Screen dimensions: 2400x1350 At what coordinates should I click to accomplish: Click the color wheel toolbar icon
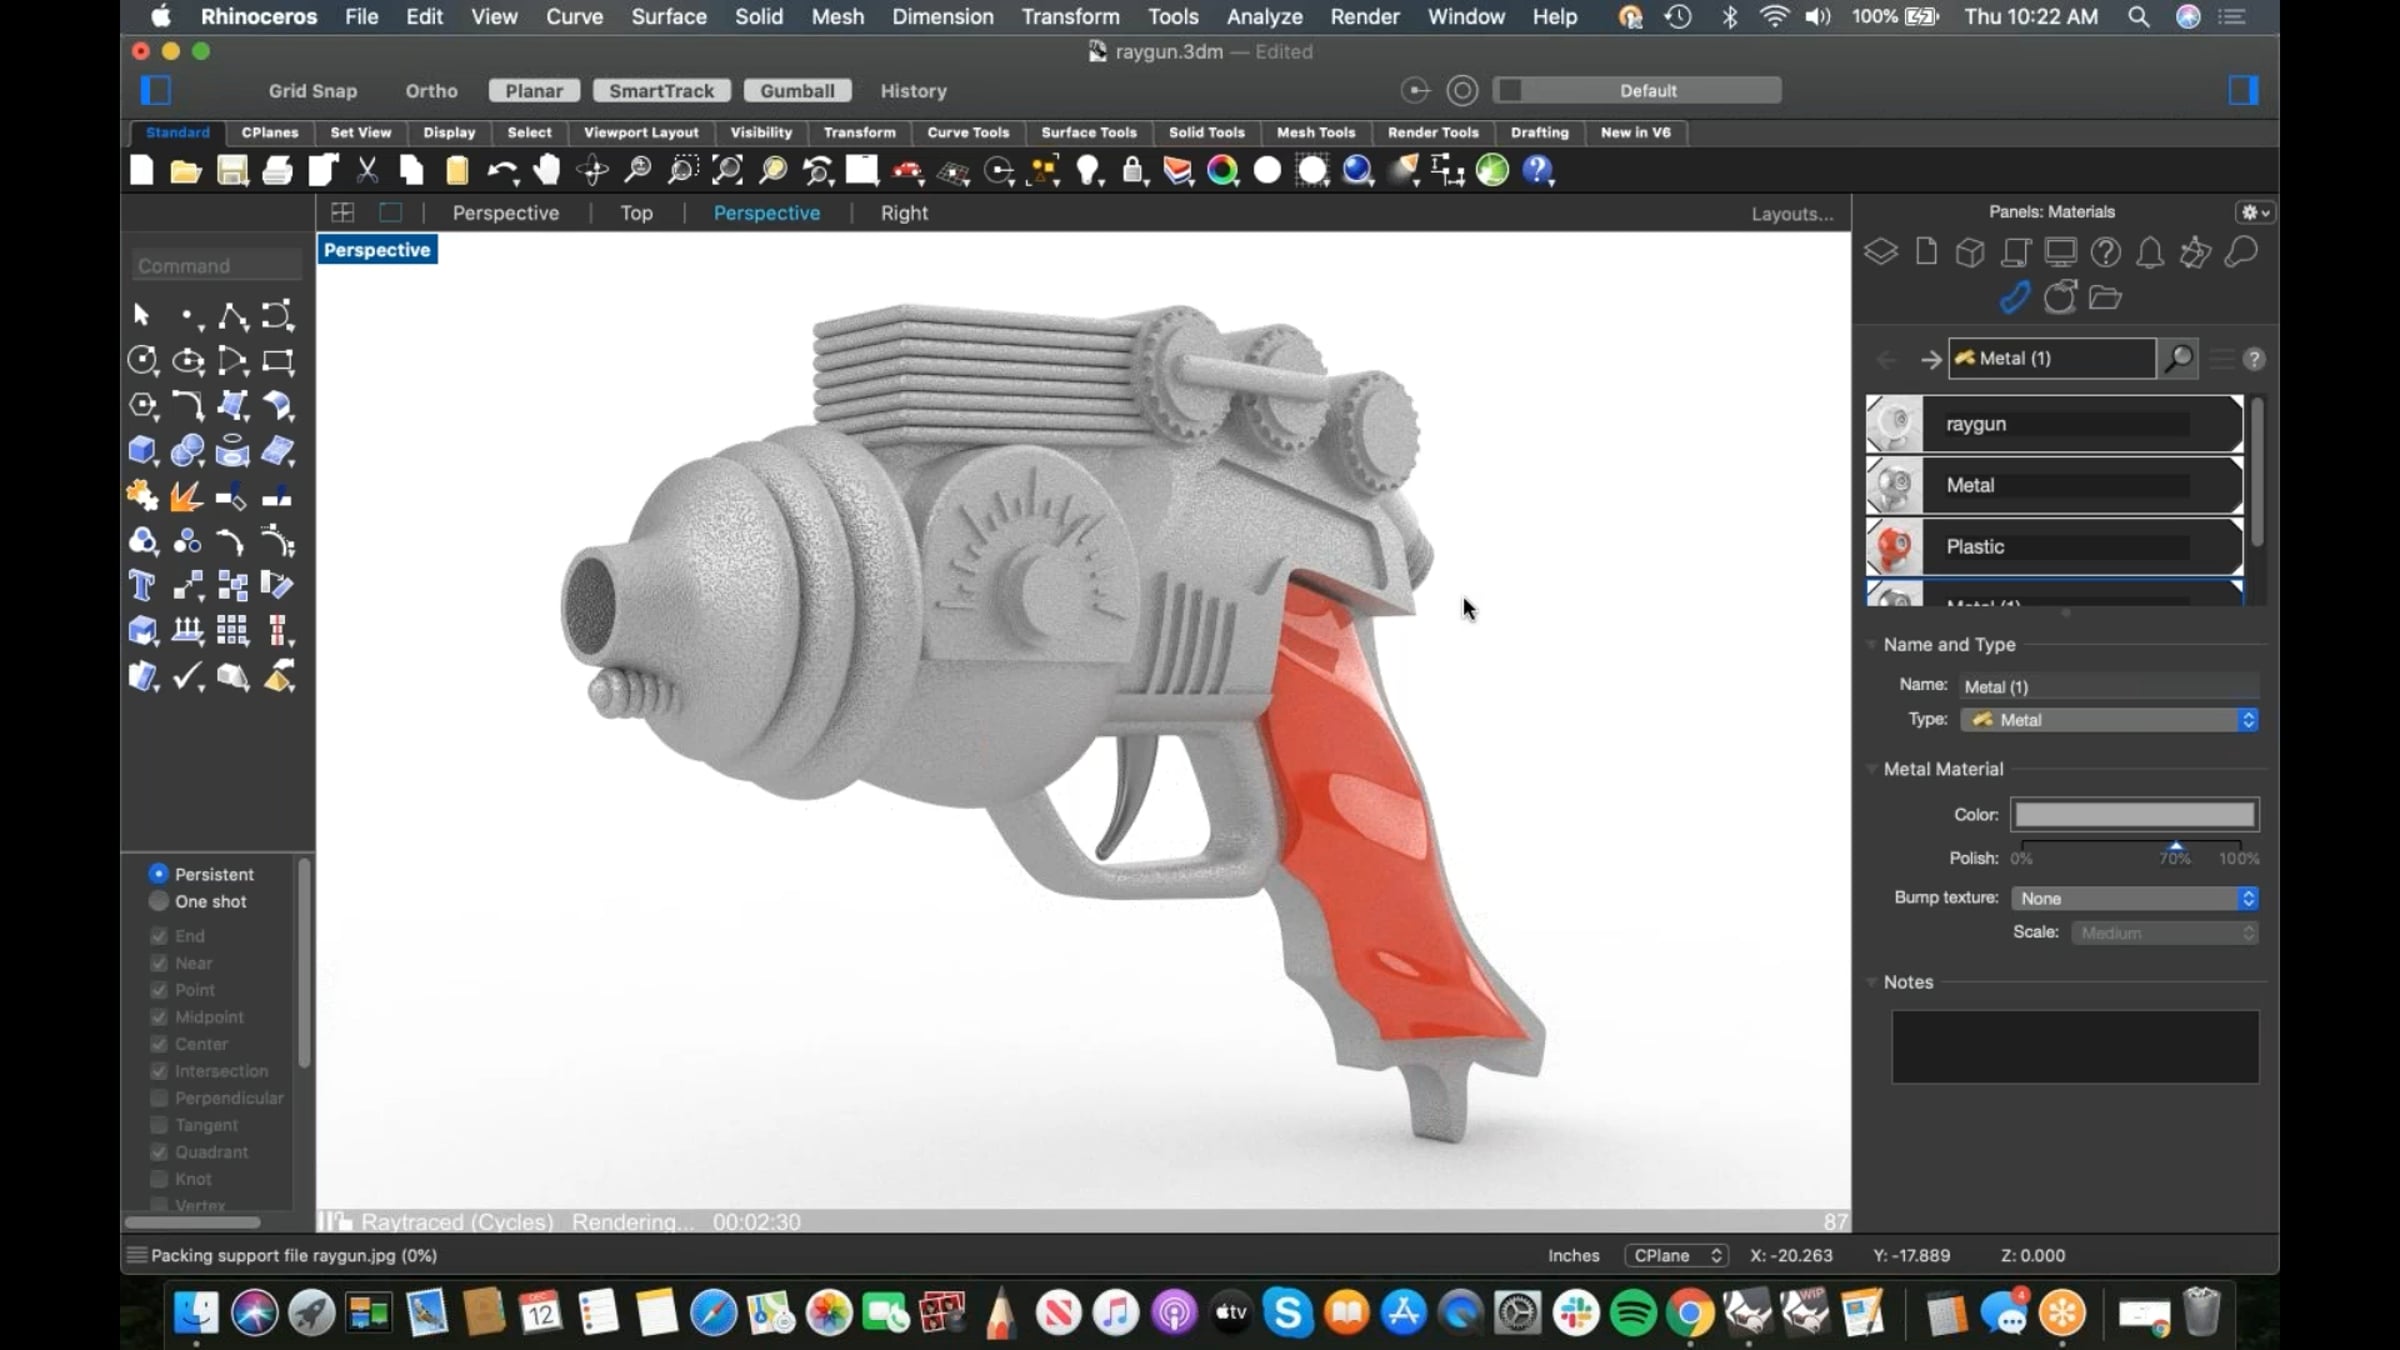pos(1222,171)
